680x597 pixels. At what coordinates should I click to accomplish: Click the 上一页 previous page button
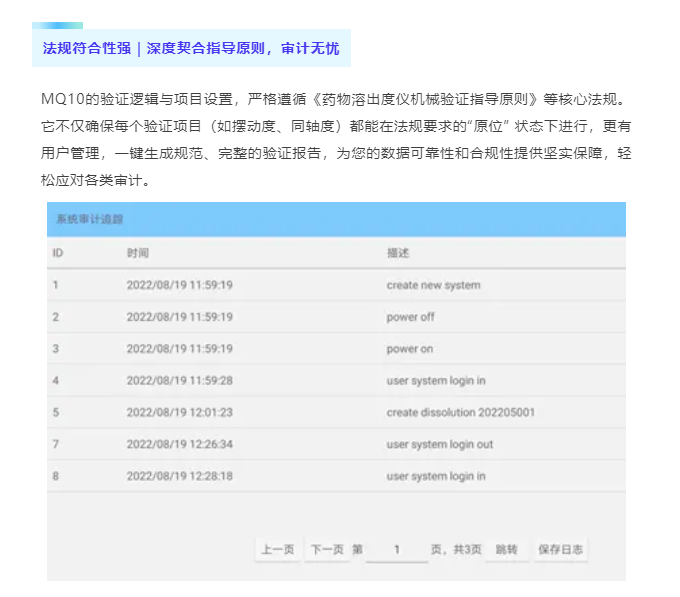277,549
